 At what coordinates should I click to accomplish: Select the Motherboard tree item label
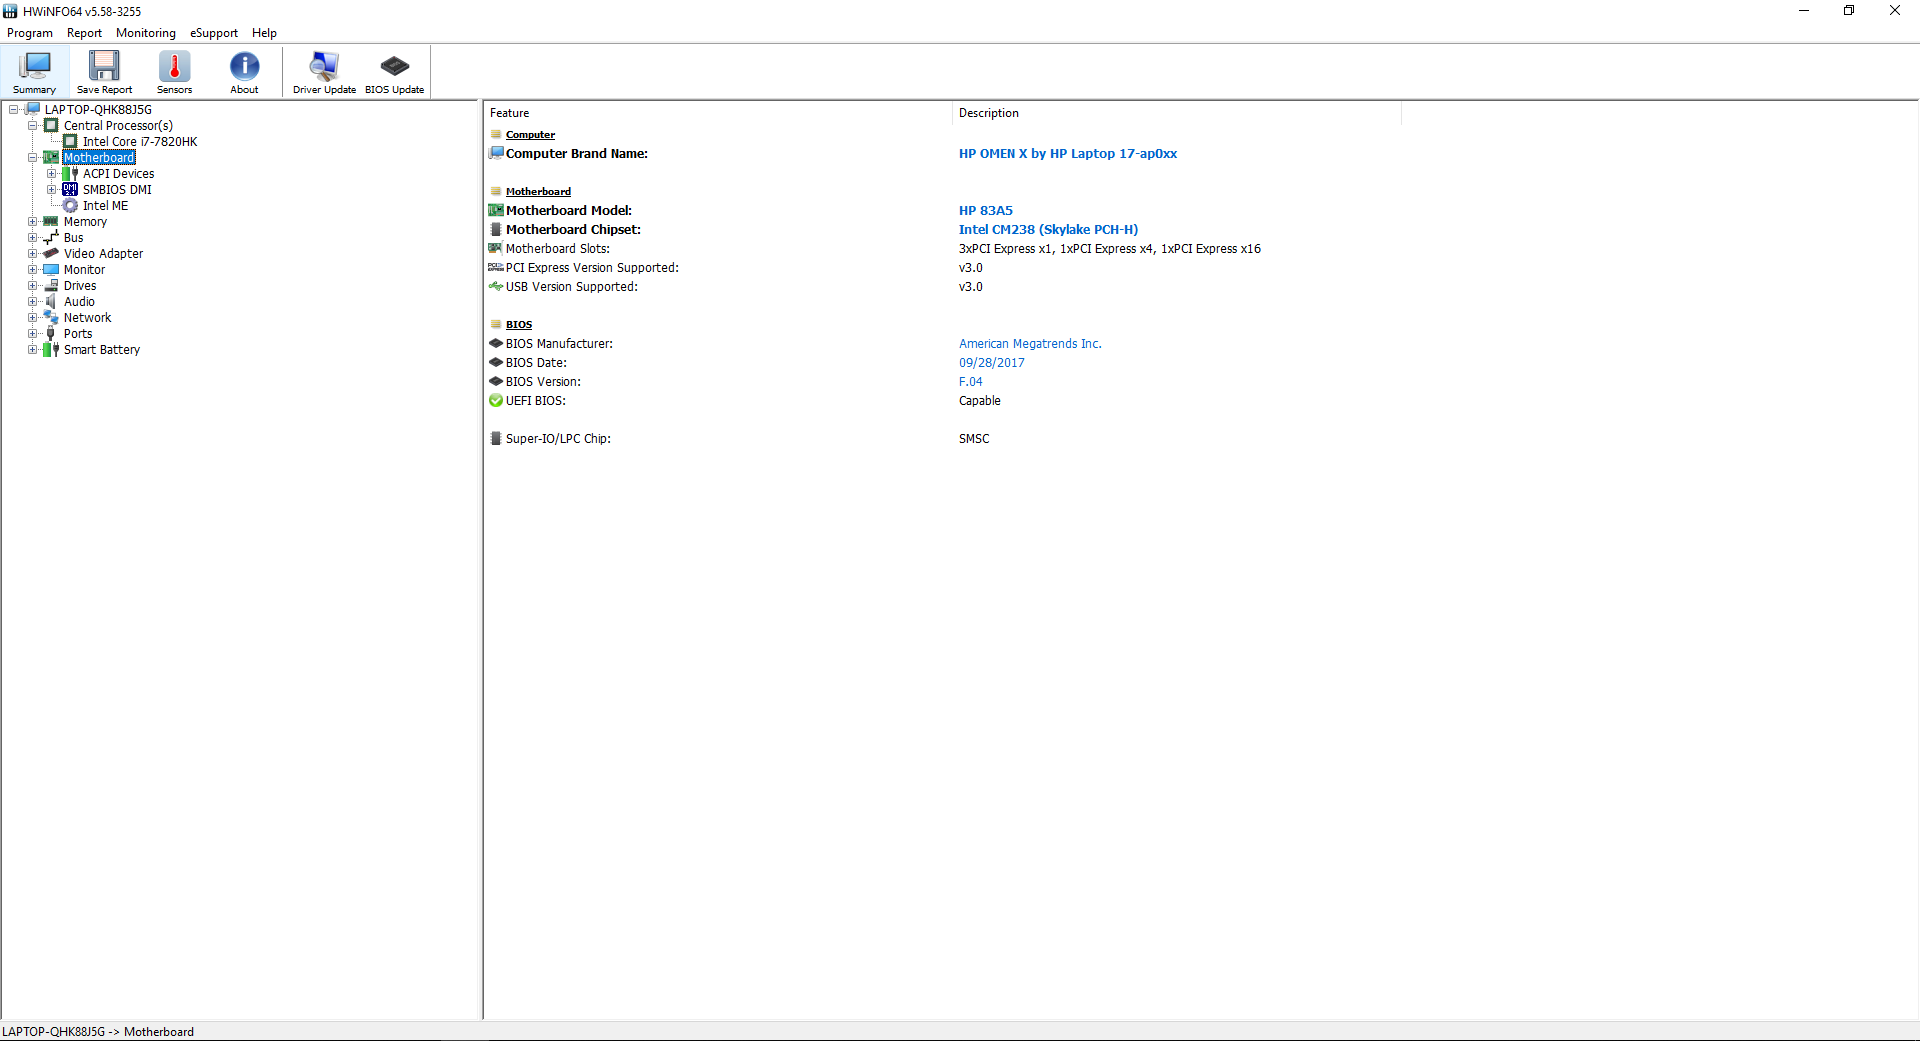click(99, 158)
